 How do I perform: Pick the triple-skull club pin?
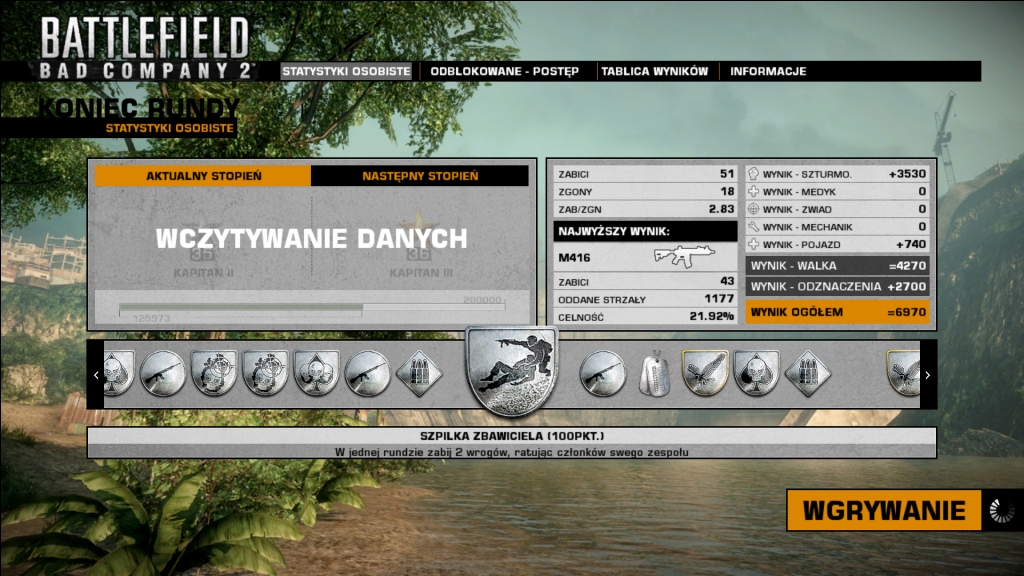(316, 373)
